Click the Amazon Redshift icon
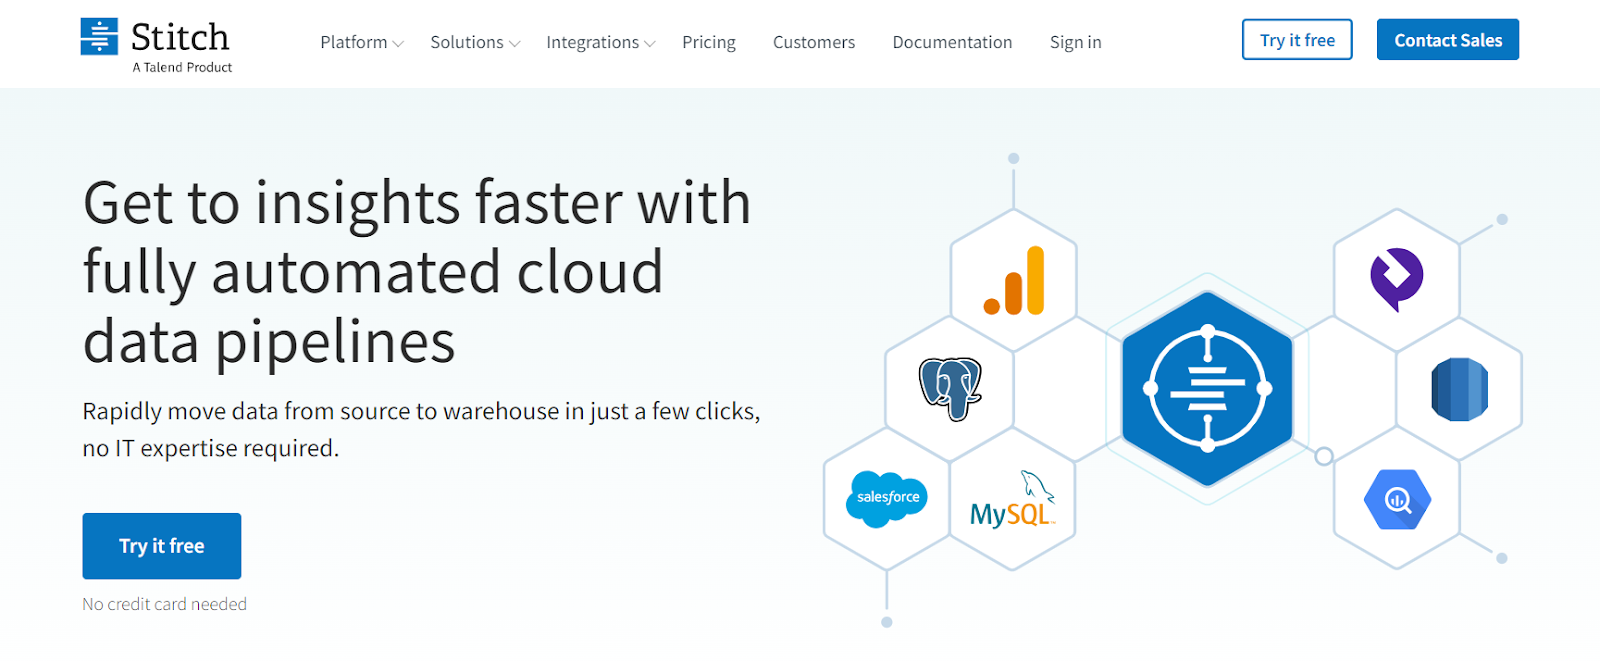Screen dimensions: 1600x661 point(1460,389)
